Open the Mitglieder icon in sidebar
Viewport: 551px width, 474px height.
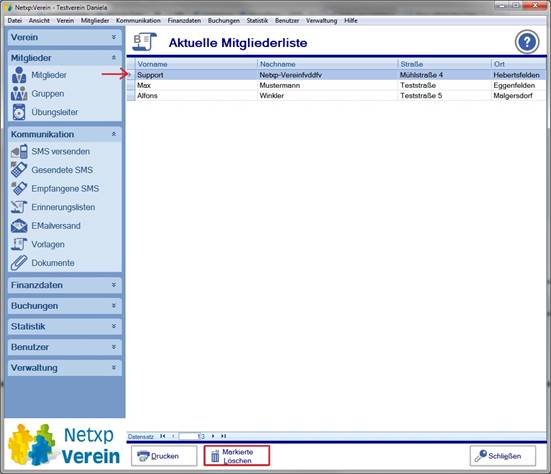(x=19, y=75)
